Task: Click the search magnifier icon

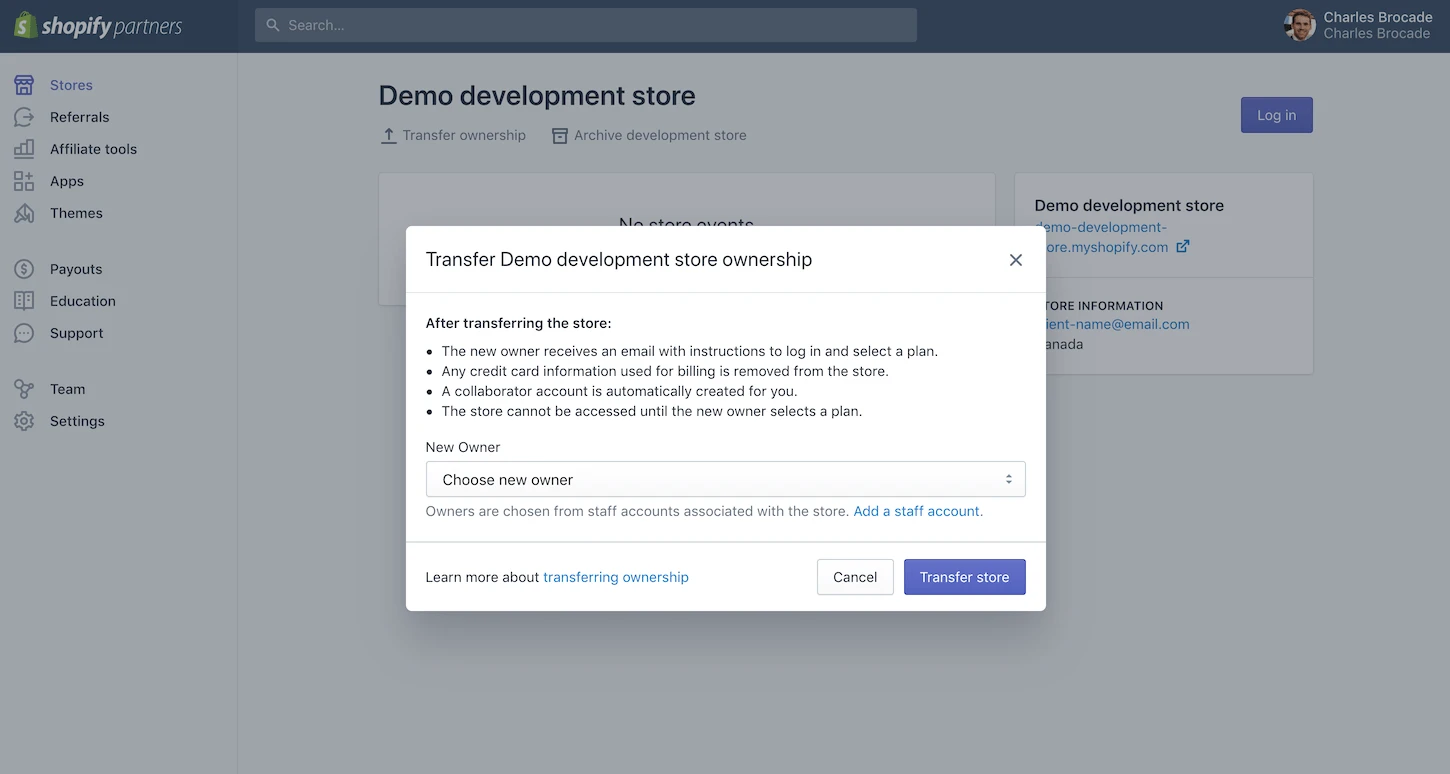Action: coord(273,25)
